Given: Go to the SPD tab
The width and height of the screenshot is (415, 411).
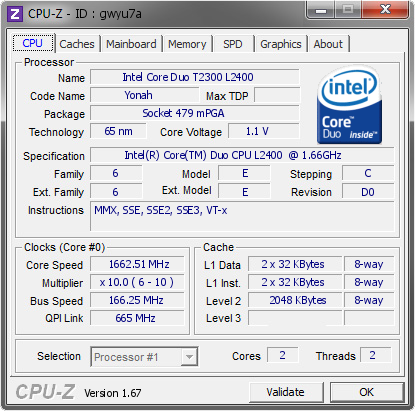Looking at the screenshot, I should (x=233, y=44).
